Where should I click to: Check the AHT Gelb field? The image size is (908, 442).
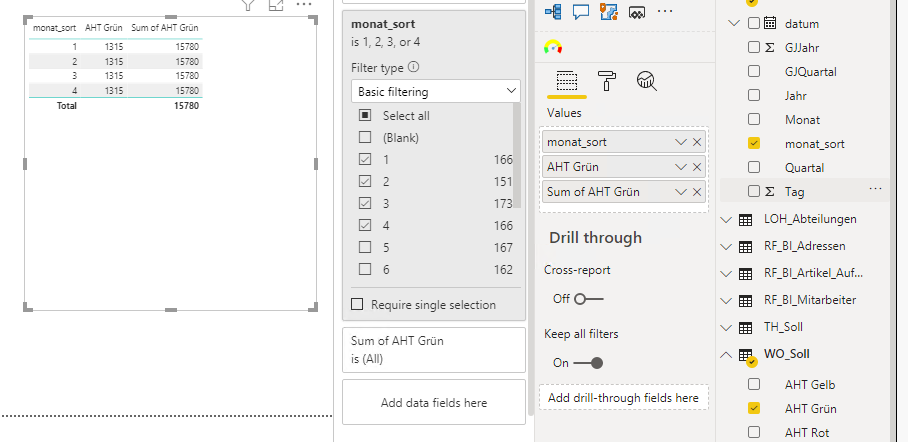[754, 384]
